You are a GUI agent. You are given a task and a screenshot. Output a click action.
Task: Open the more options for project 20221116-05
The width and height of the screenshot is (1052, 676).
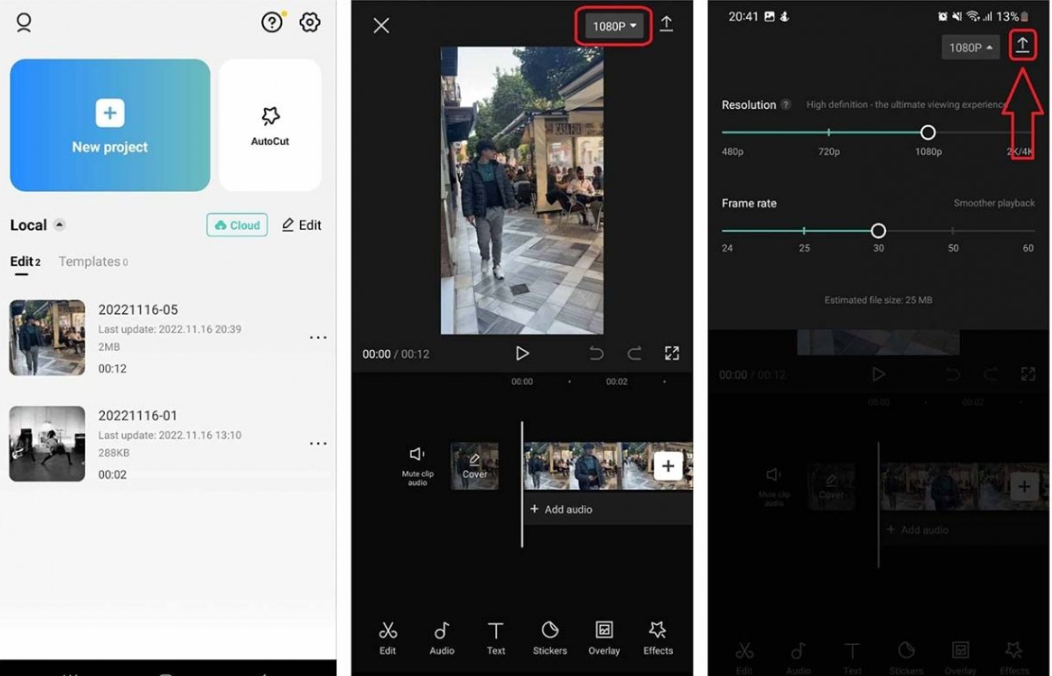(x=318, y=337)
